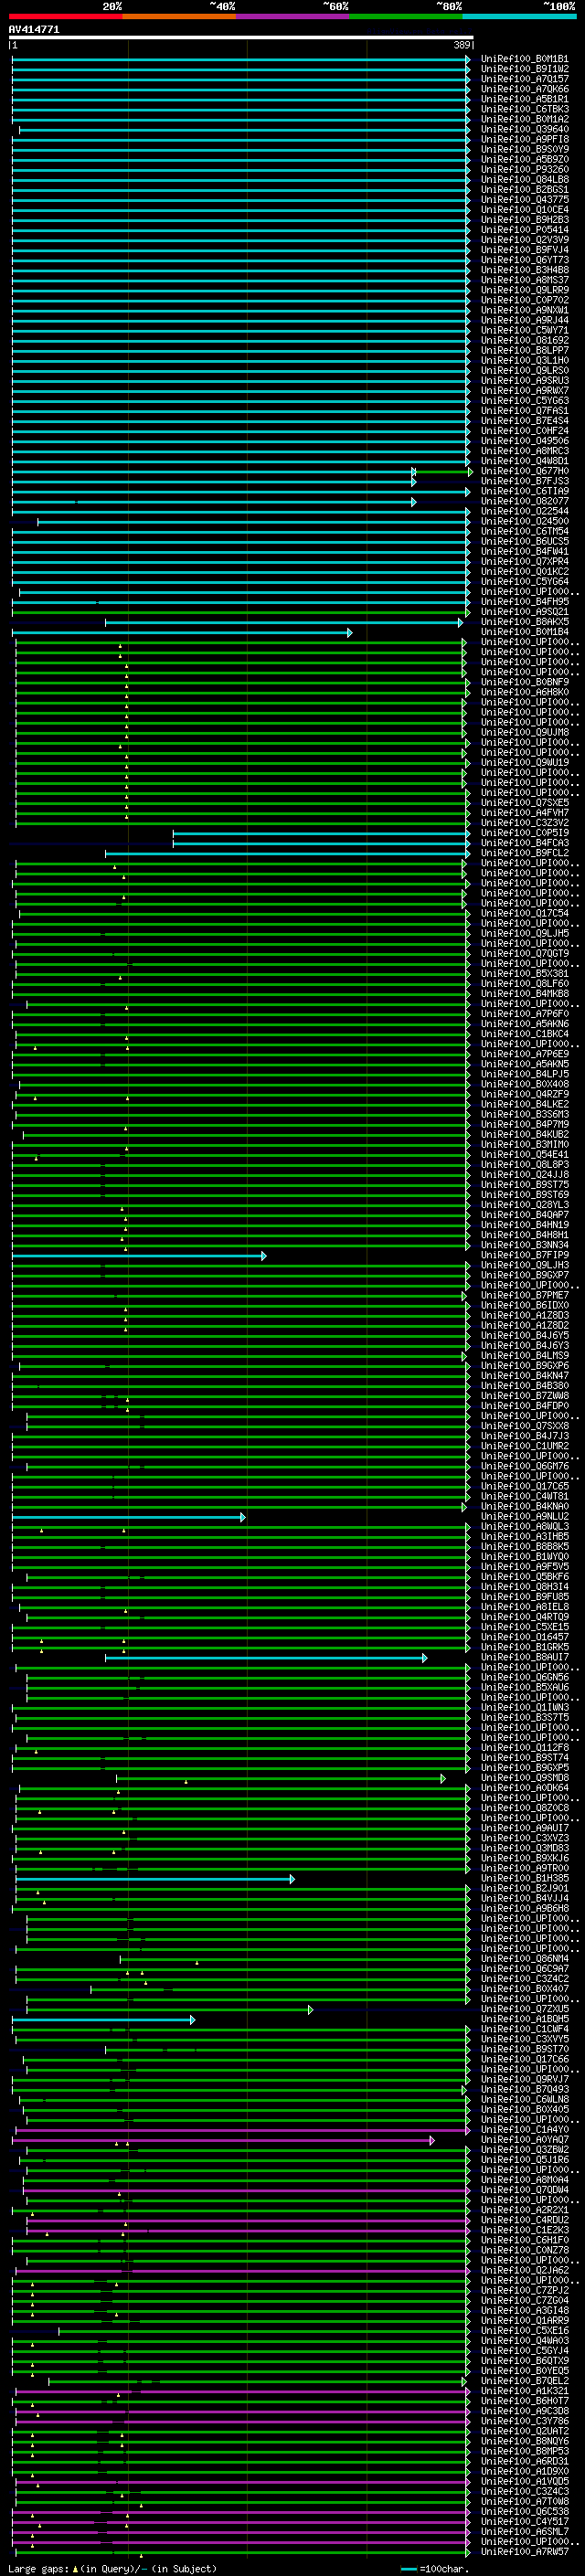Select hit label UniRef100_Q84LB8
Screen dimensions: 585x2576
tap(525, 179)
